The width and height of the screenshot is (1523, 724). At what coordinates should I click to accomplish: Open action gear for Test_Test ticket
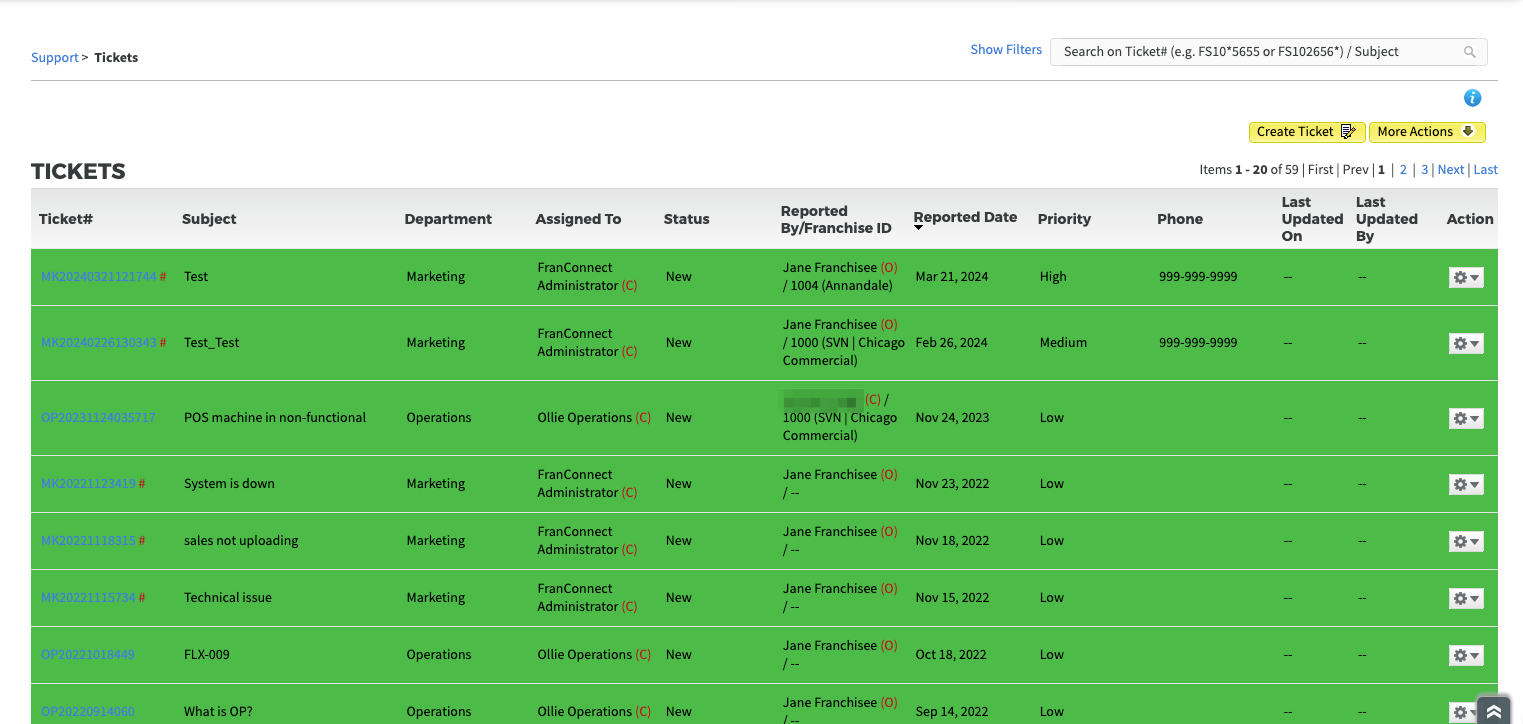(1466, 343)
